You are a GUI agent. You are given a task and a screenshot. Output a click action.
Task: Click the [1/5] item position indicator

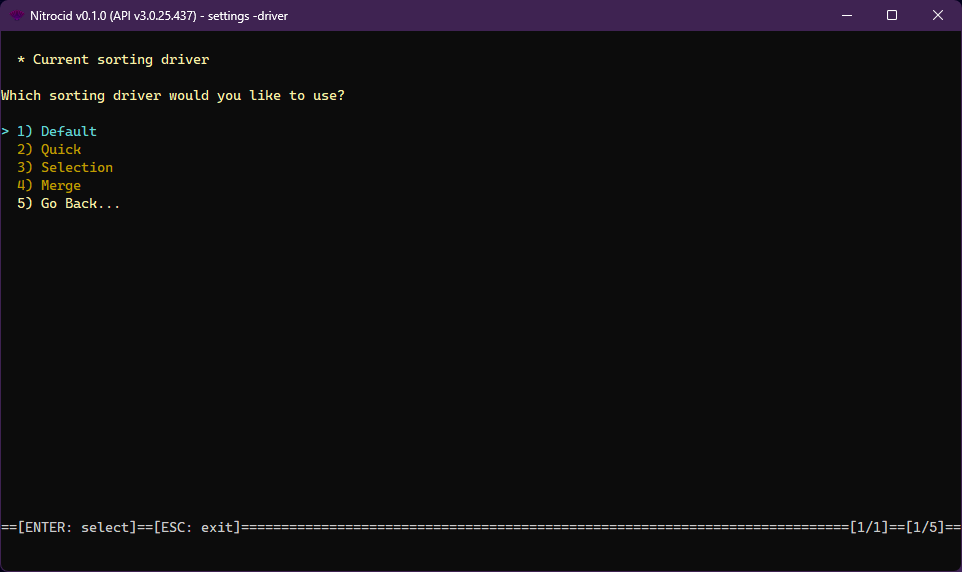(924, 527)
